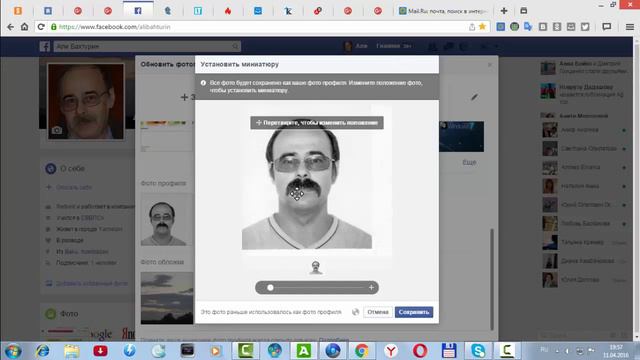Click the bookmark star in address bar
The image size is (640, 360).
click(x=482, y=27)
